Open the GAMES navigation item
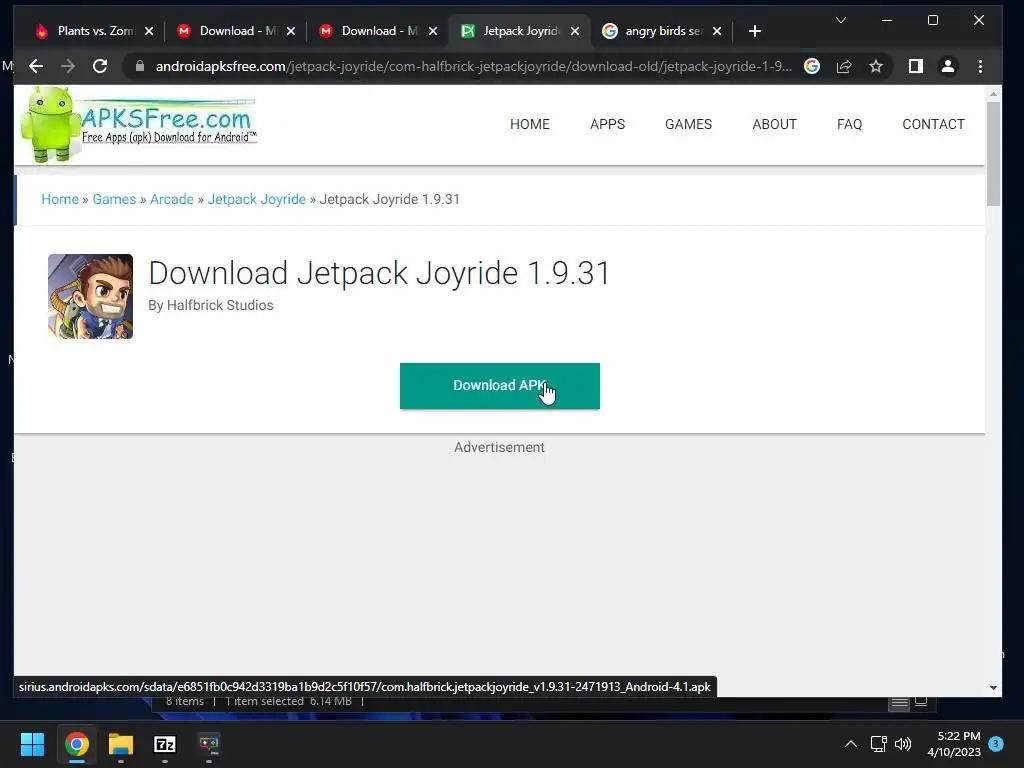 [688, 124]
